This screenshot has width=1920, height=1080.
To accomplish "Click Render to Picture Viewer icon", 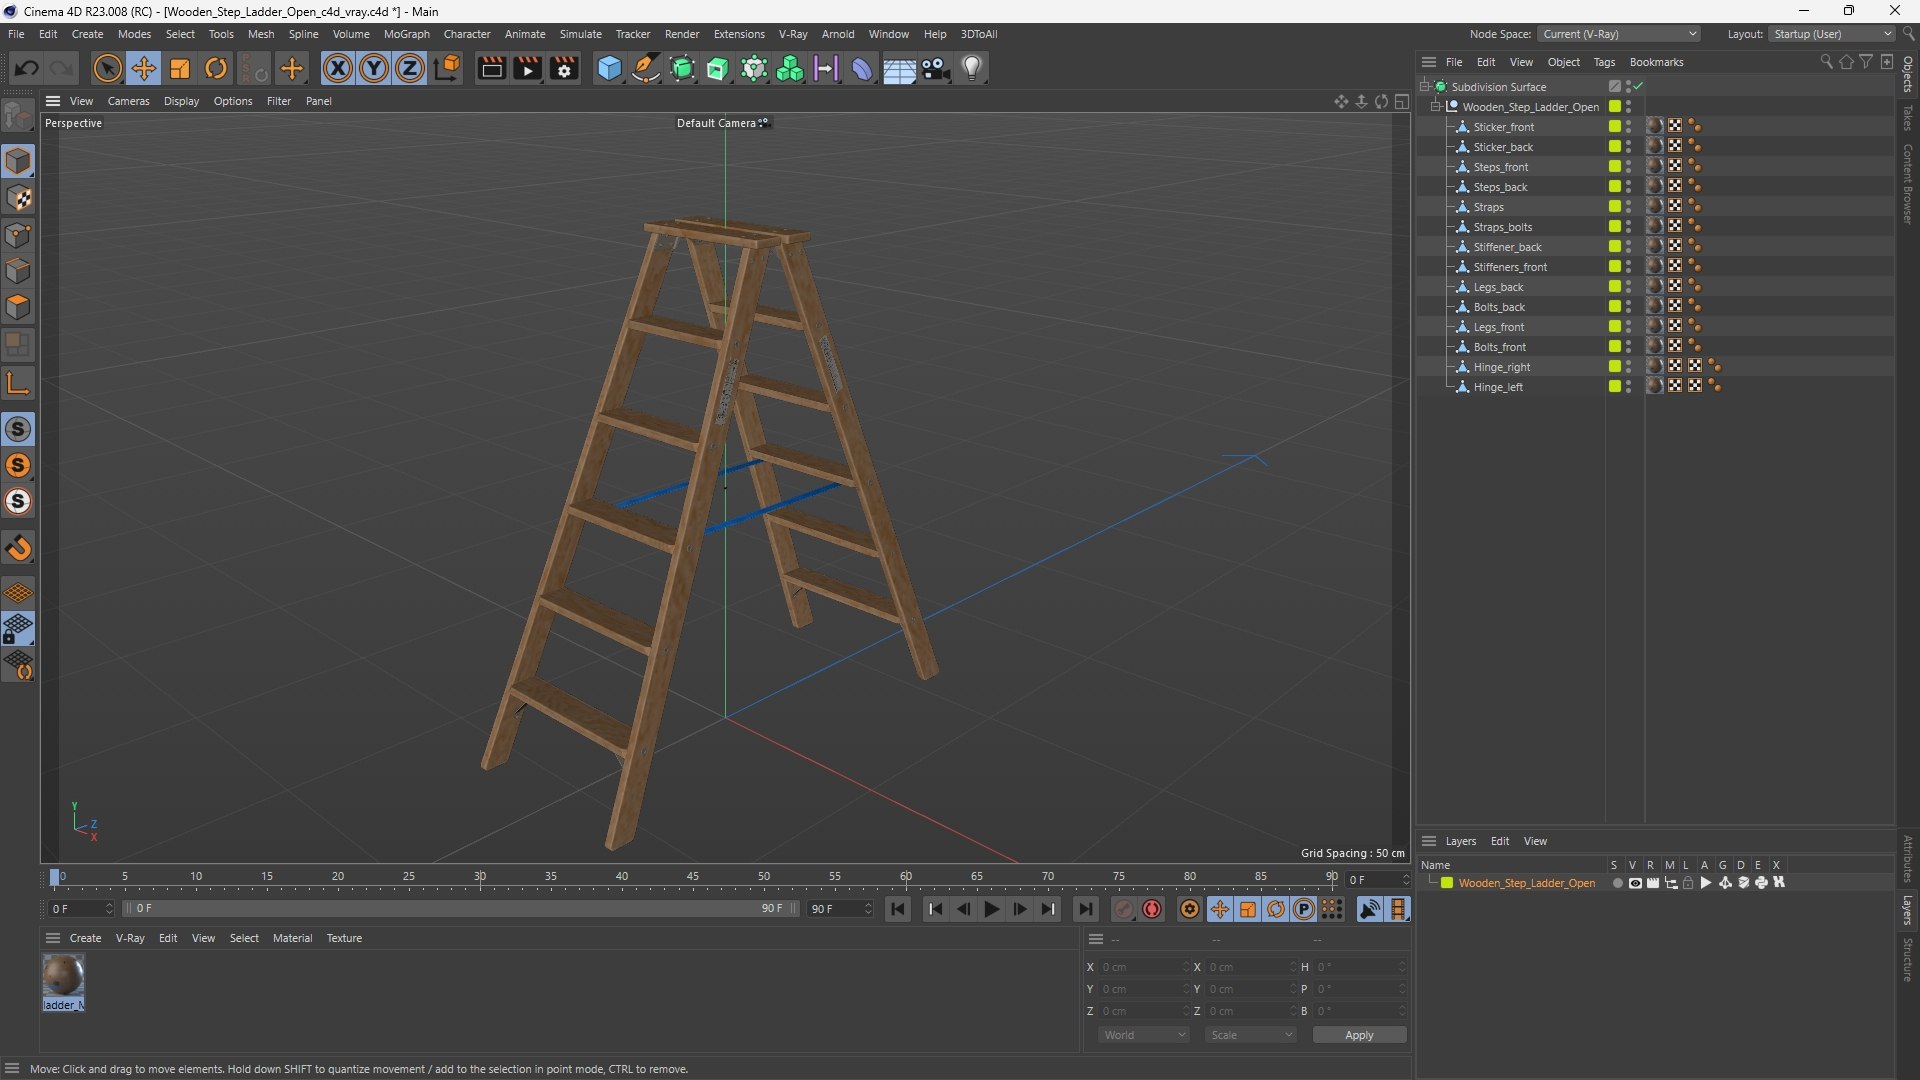I will tap(527, 68).
